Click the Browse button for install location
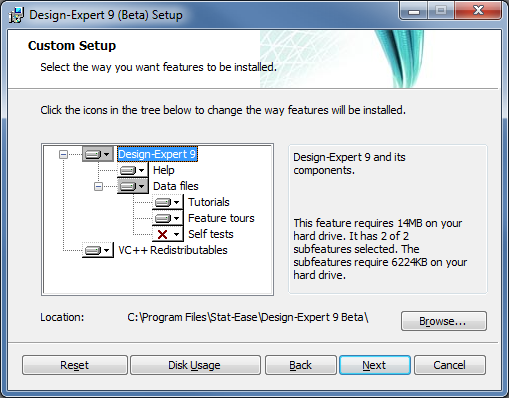The width and height of the screenshot is (509, 398). [444, 321]
